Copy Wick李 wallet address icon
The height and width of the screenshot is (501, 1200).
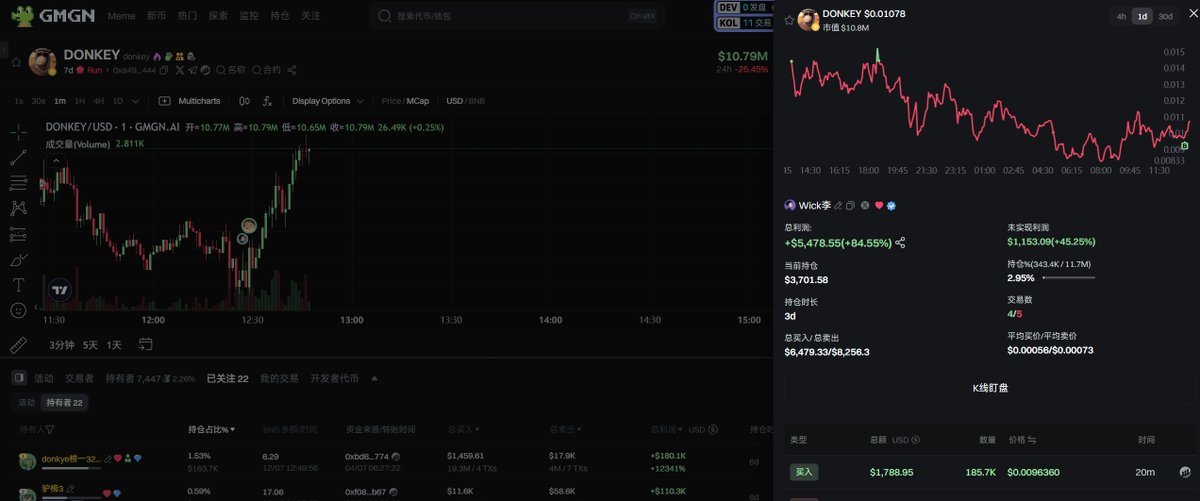coord(850,205)
